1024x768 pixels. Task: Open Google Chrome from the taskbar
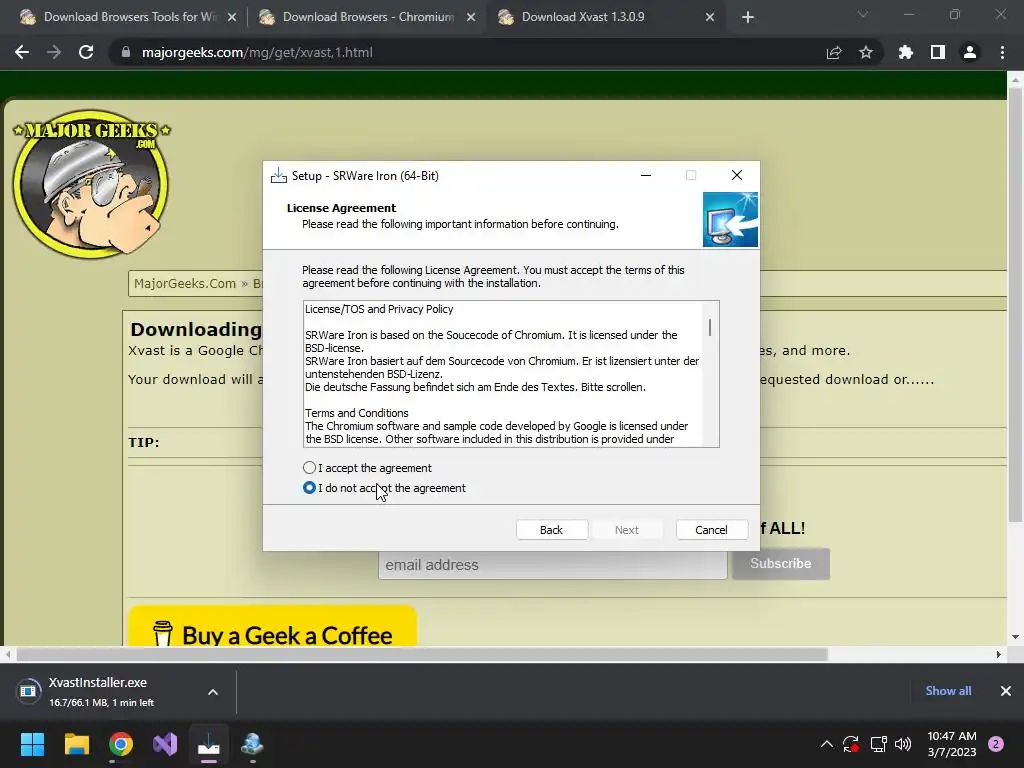(x=121, y=744)
